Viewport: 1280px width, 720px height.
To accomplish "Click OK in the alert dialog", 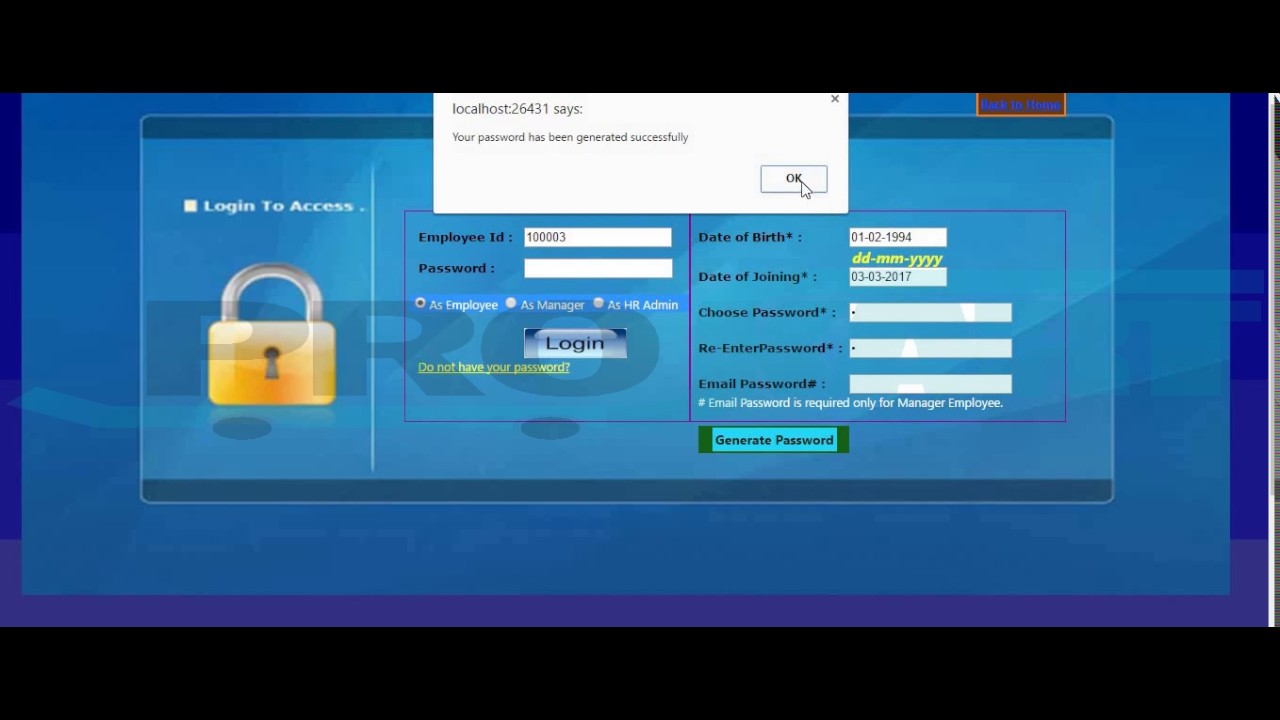I will click(793, 179).
